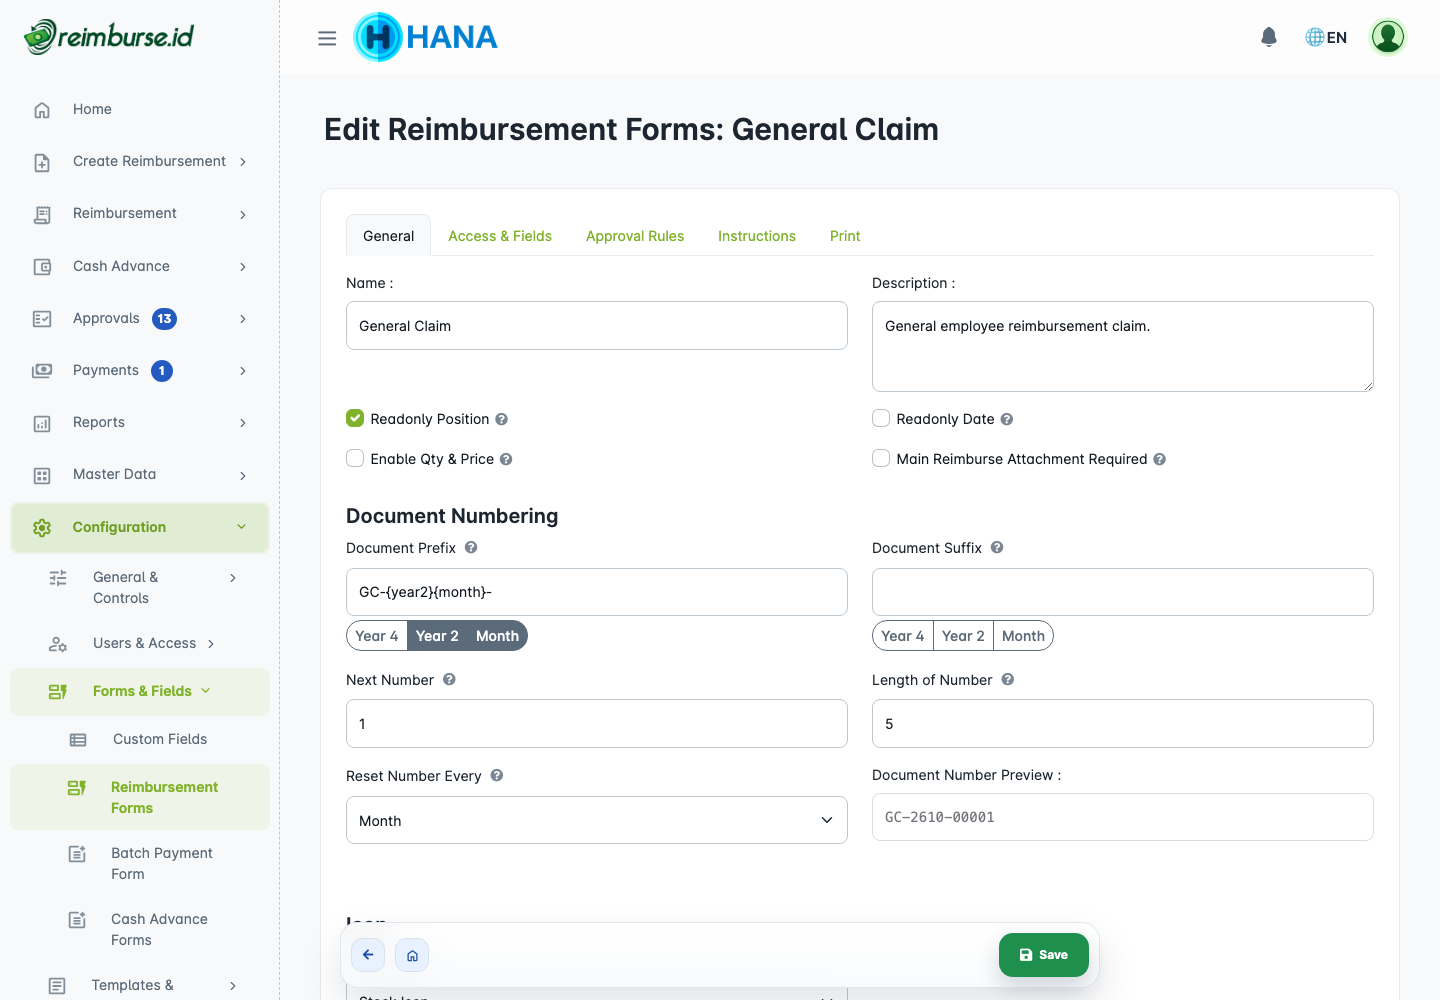This screenshot has width=1440, height=1000.
Task: Toggle the hamburger menu icon
Action: (327, 38)
